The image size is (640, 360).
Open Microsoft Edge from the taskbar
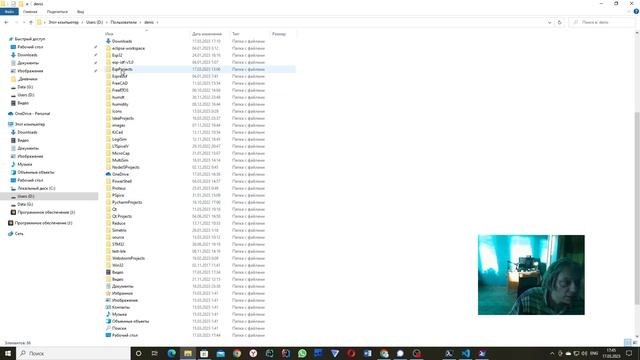click(x=171, y=353)
